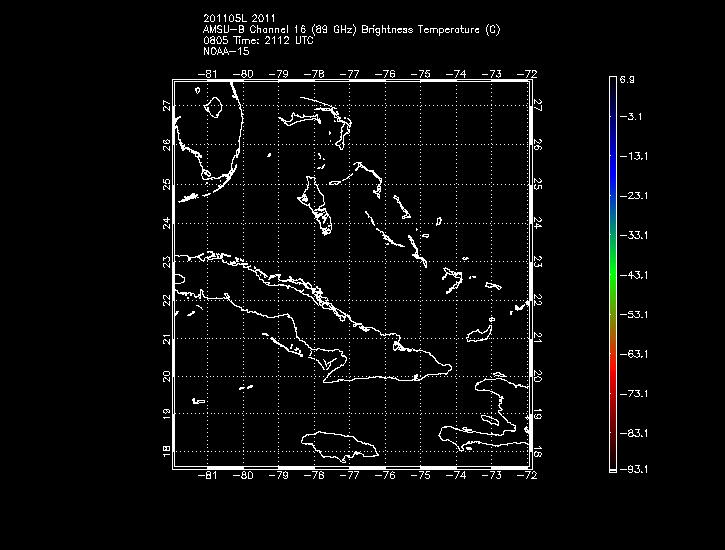Select the "-63.1" color bar label
Viewport: 725px width, 550px height.
(x=634, y=354)
